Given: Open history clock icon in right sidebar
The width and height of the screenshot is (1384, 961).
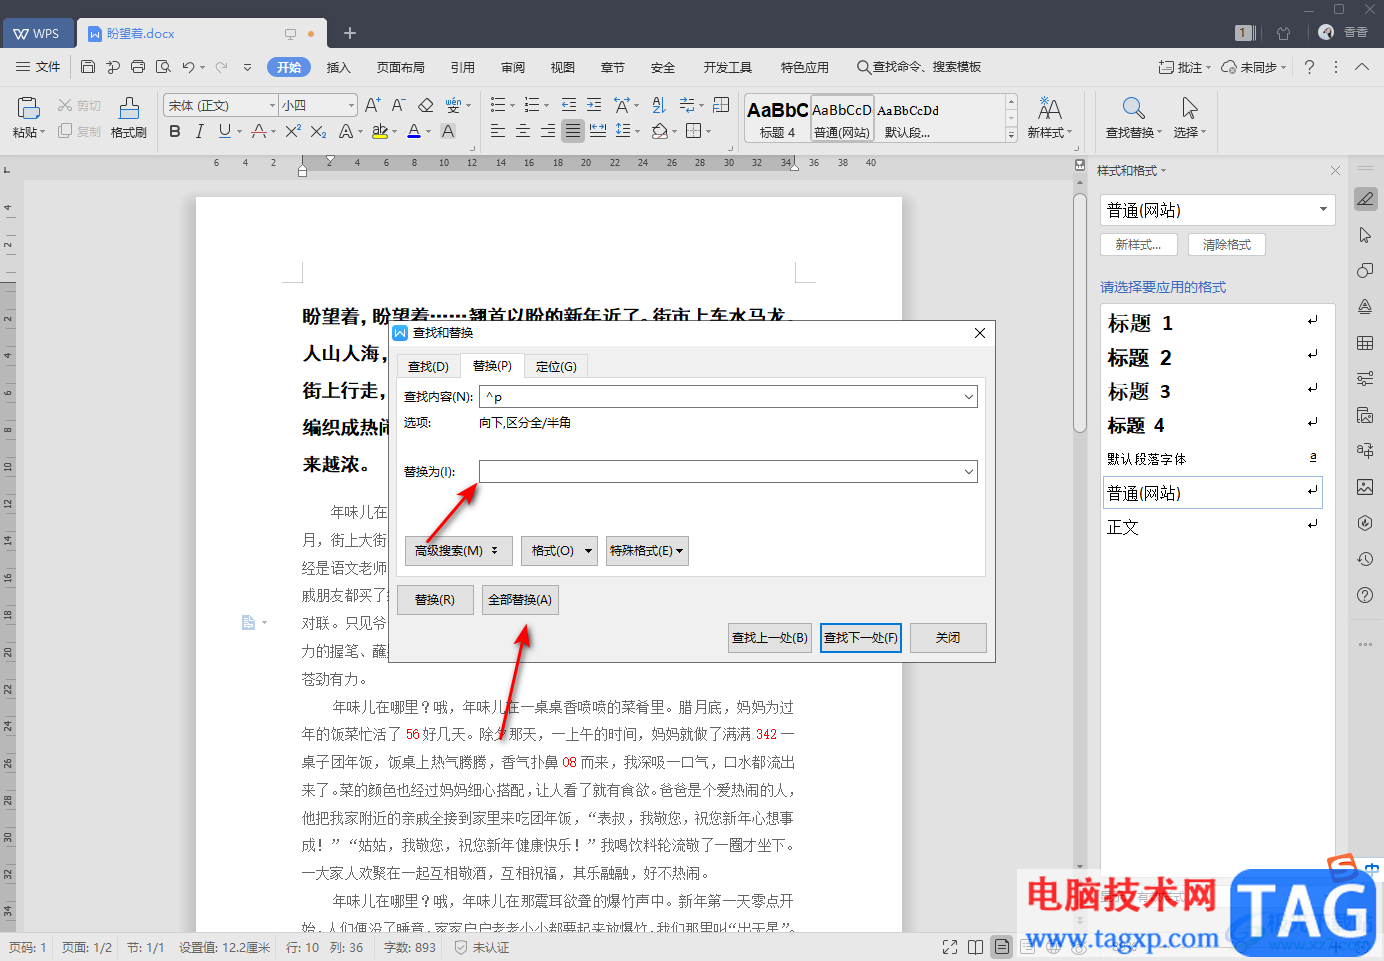Looking at the screenshot, I should (x=1365, y=559).
